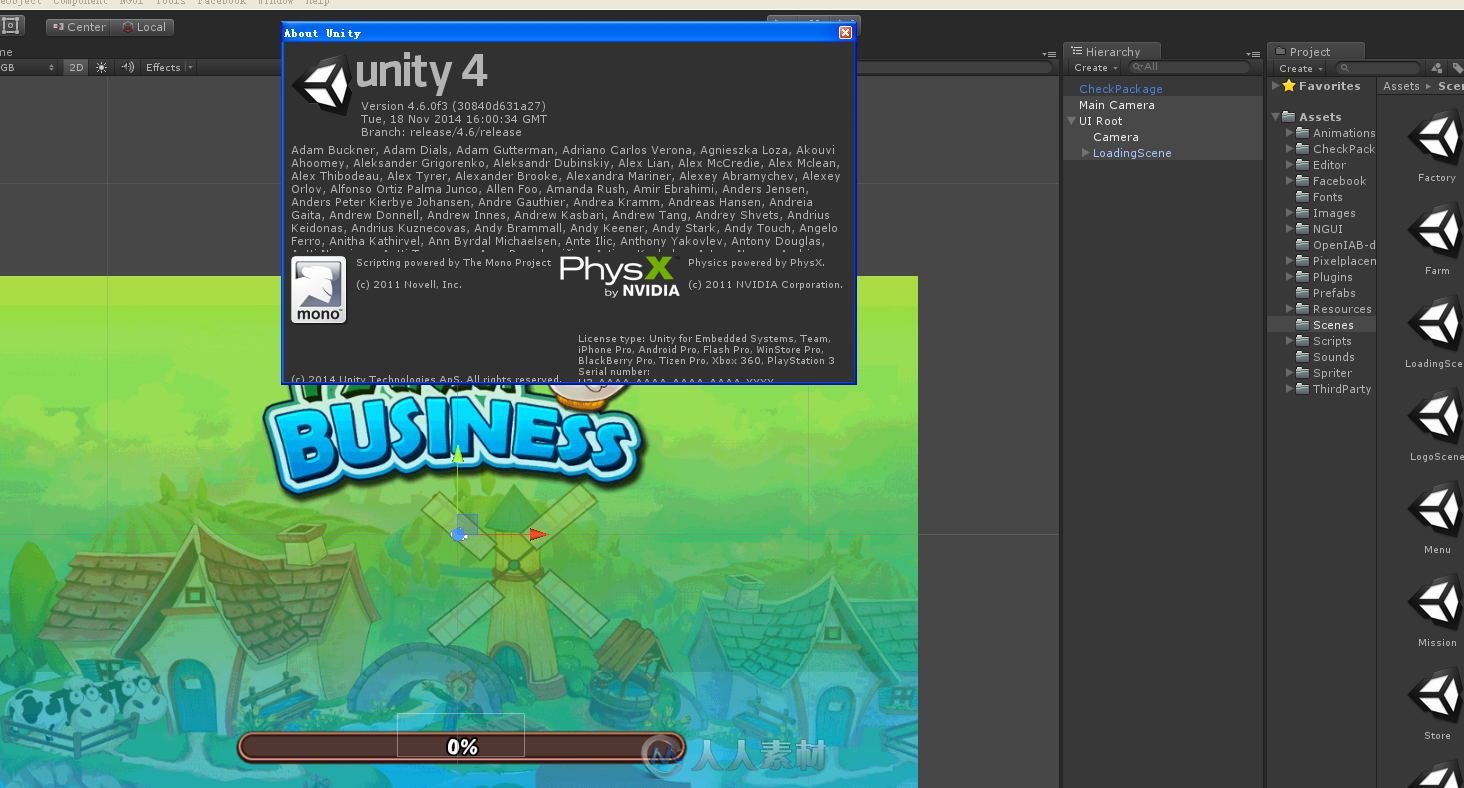Open the Hierarchy Create dropdown
Screen dimensions: 1464x788
click(1095, 68)
